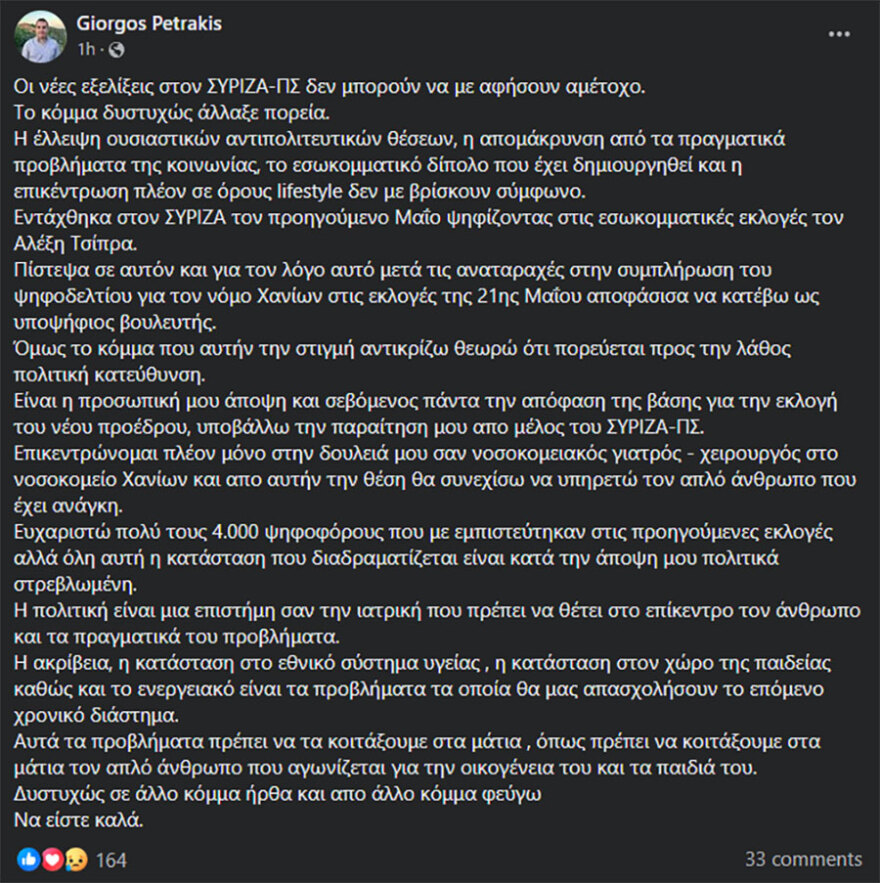
Task: Click the globe public-audience privacy icon
Action: click(115, 50)
